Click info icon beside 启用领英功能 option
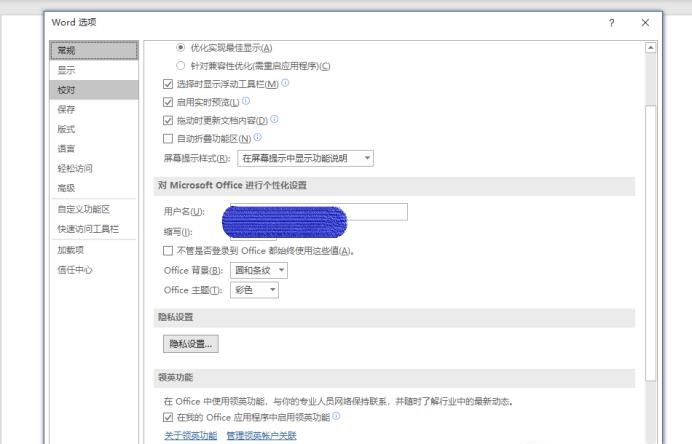Image resolution: width=692 pixels, height=444 pixels. (x=336, y=416)
